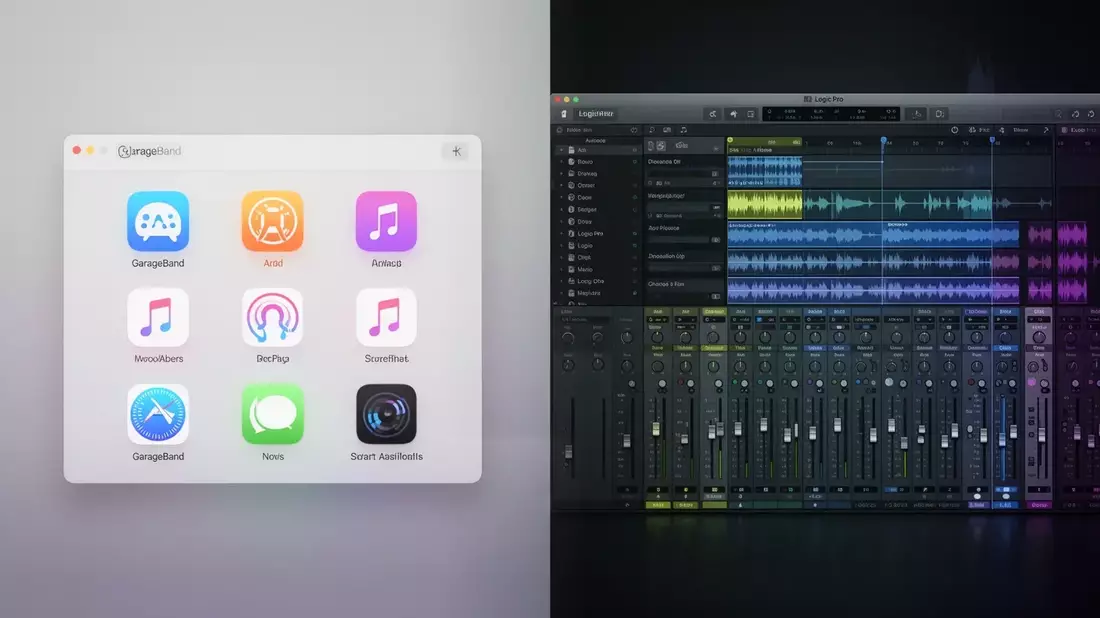Click the bracket icon next to the metronome
This screenshot has width=1100, height=618.
tap(939, 114)
